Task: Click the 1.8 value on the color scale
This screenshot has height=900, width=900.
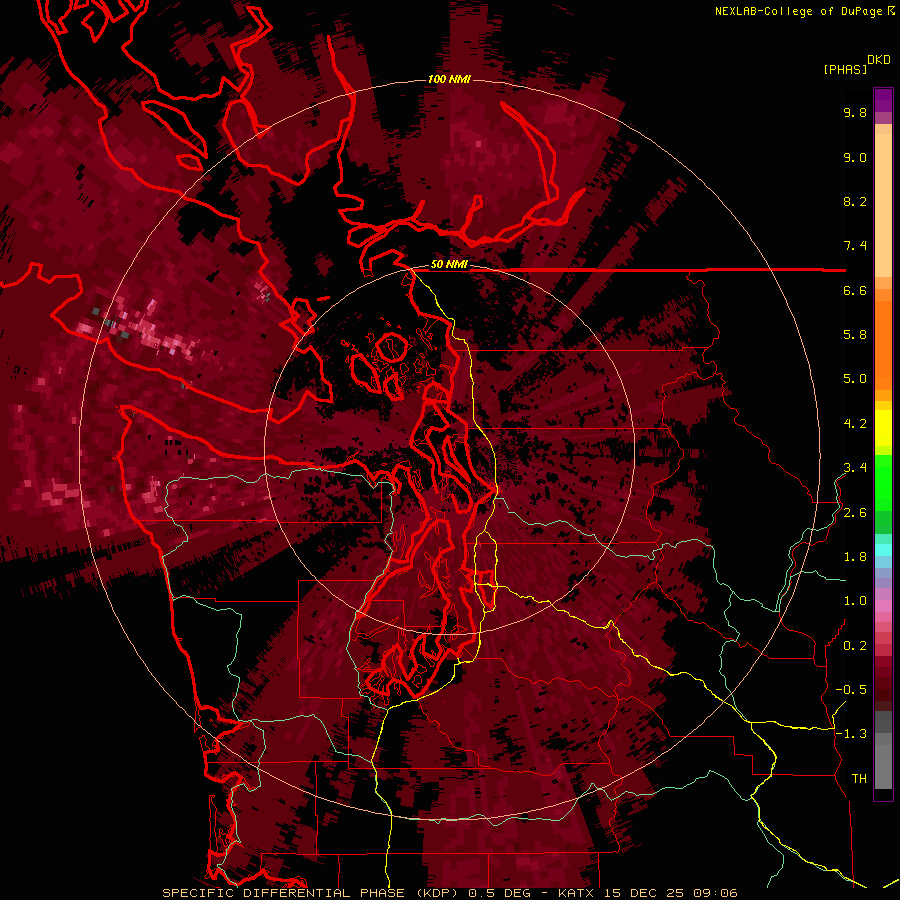Action: click(855, 557)
